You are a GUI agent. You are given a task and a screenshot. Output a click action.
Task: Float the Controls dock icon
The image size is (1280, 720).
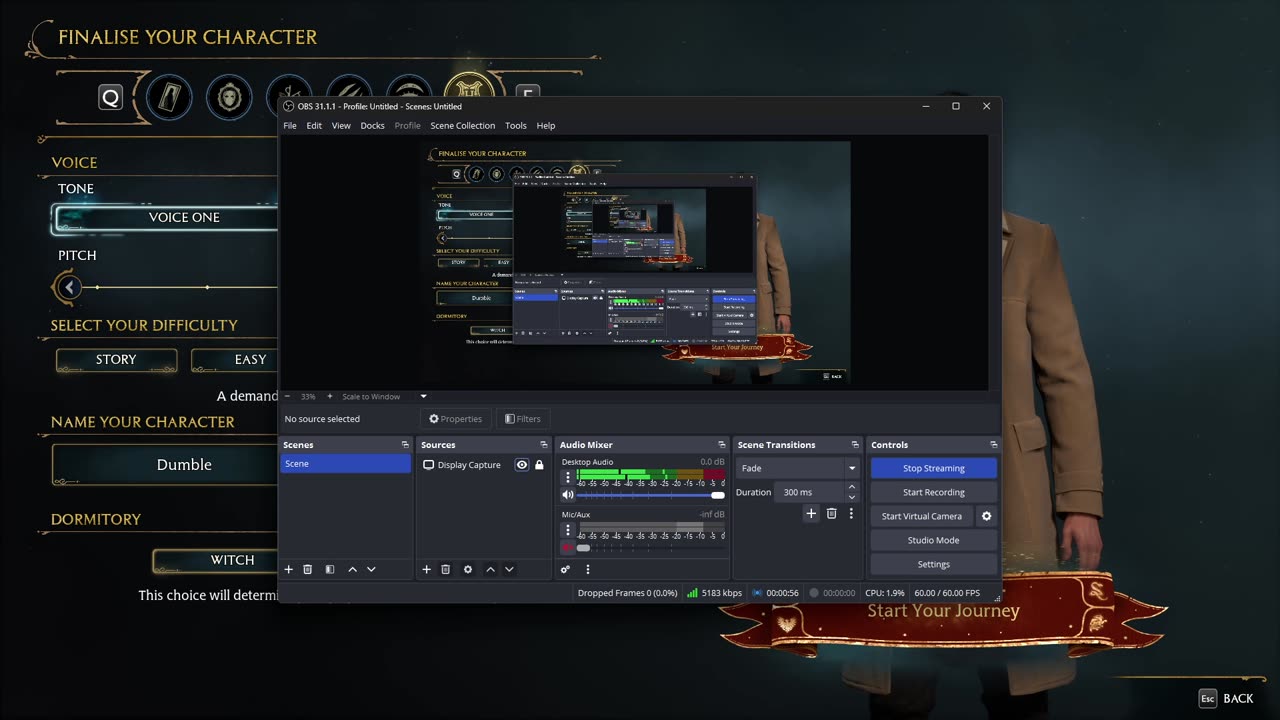point(993,445)
